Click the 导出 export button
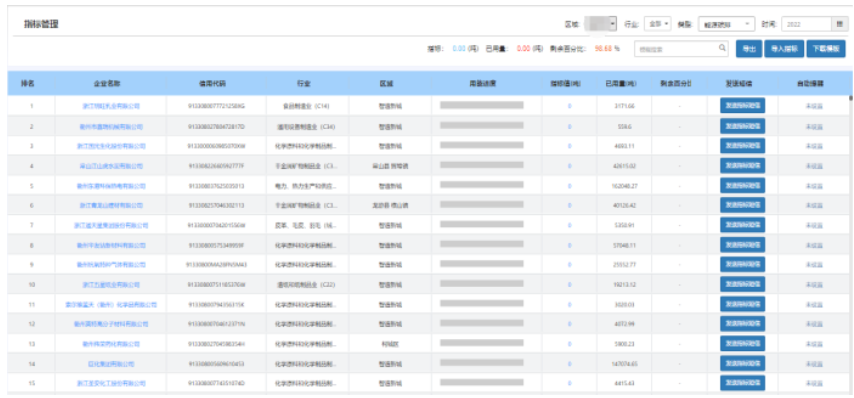 749,49
